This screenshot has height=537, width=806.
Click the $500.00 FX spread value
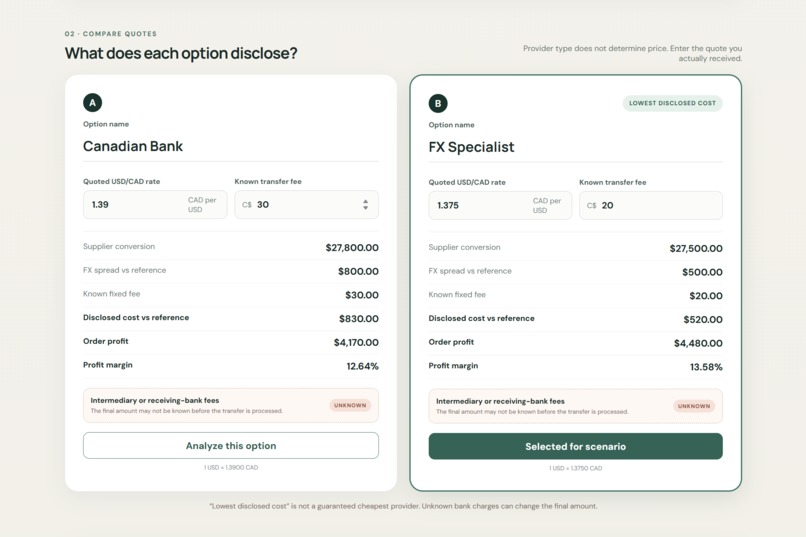(x=702, y=272)
